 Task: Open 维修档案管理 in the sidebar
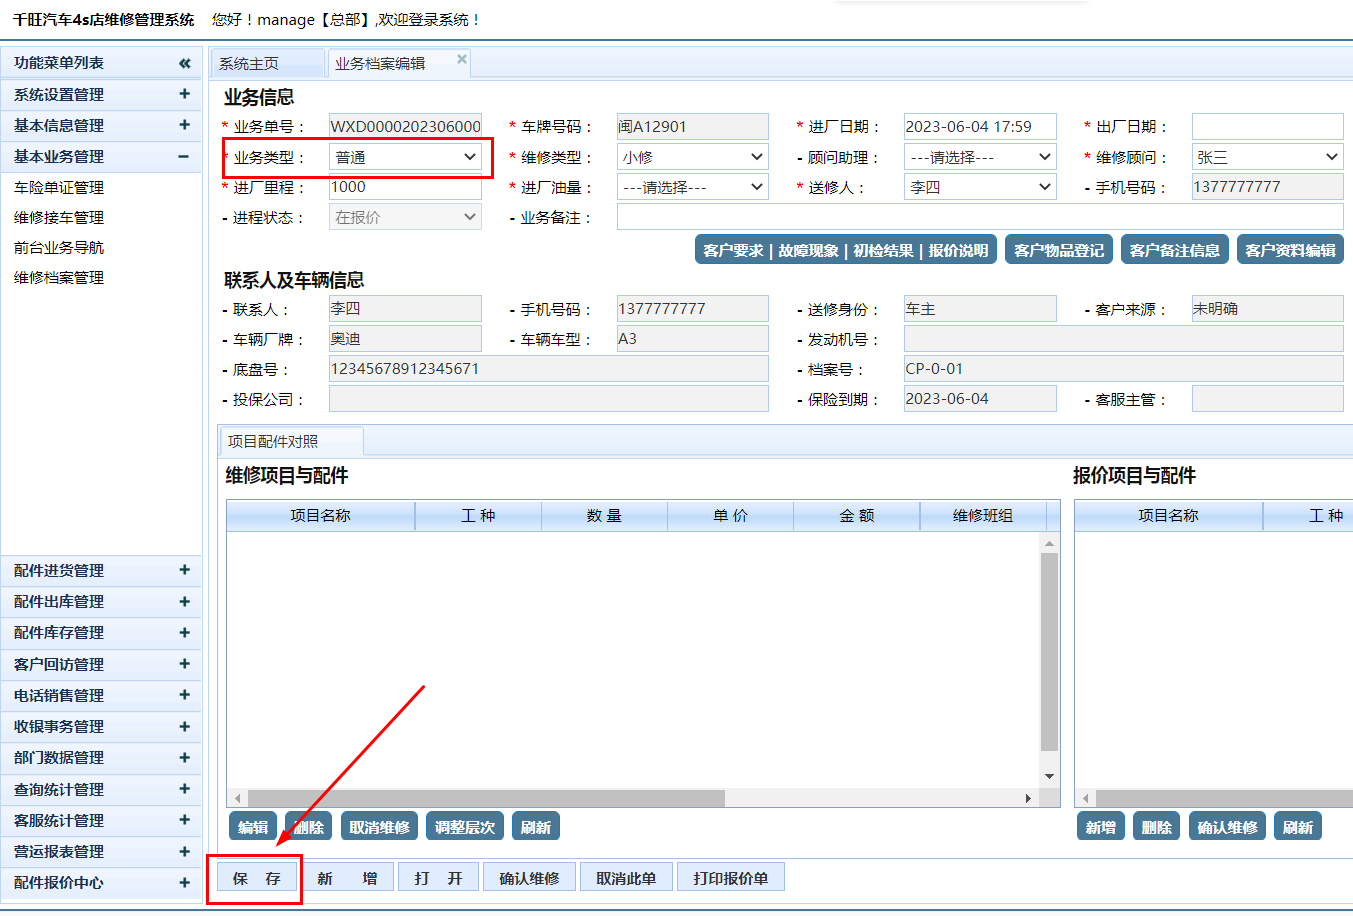click(x=59, y=277)
